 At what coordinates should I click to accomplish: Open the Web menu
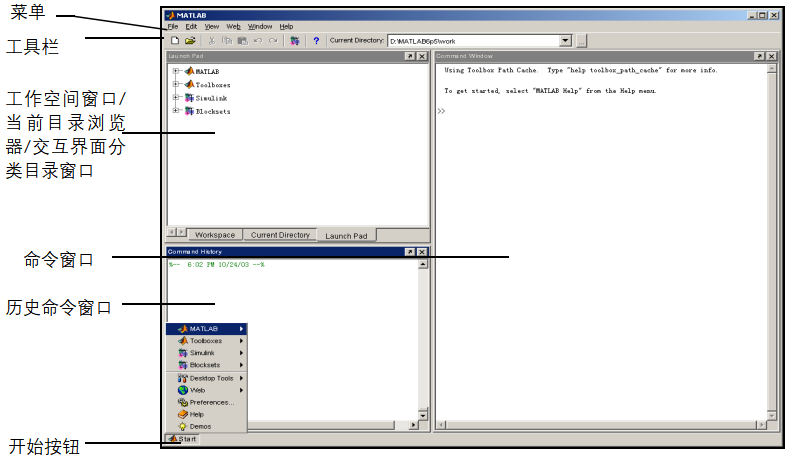233,26
